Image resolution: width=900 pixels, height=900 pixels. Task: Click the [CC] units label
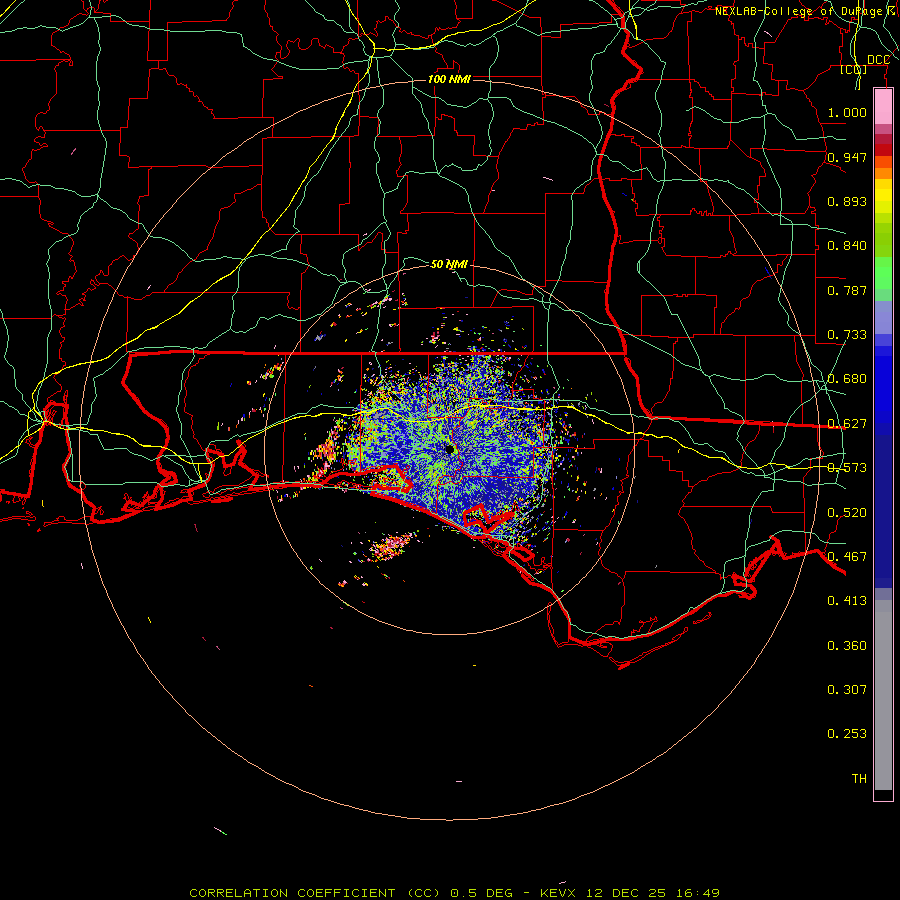pyautogui.click(x=854, y=69)
